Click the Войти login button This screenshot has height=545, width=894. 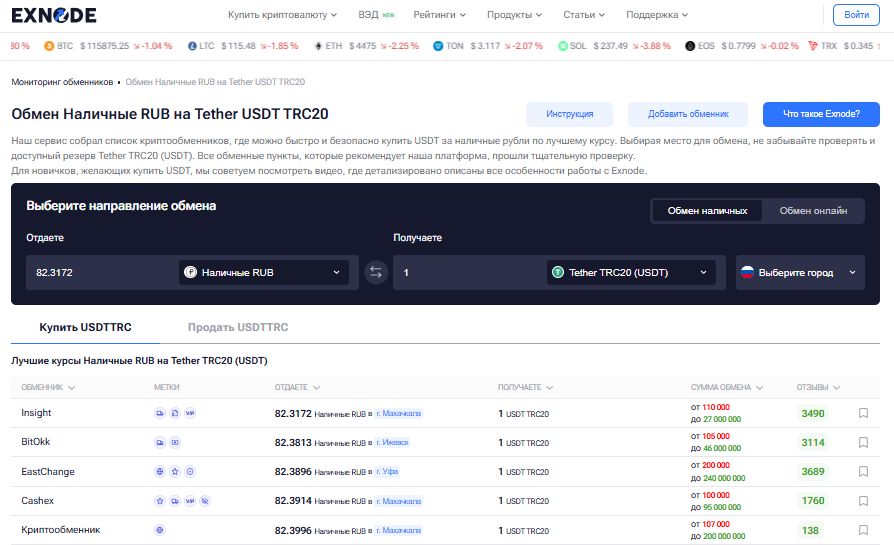856,15
